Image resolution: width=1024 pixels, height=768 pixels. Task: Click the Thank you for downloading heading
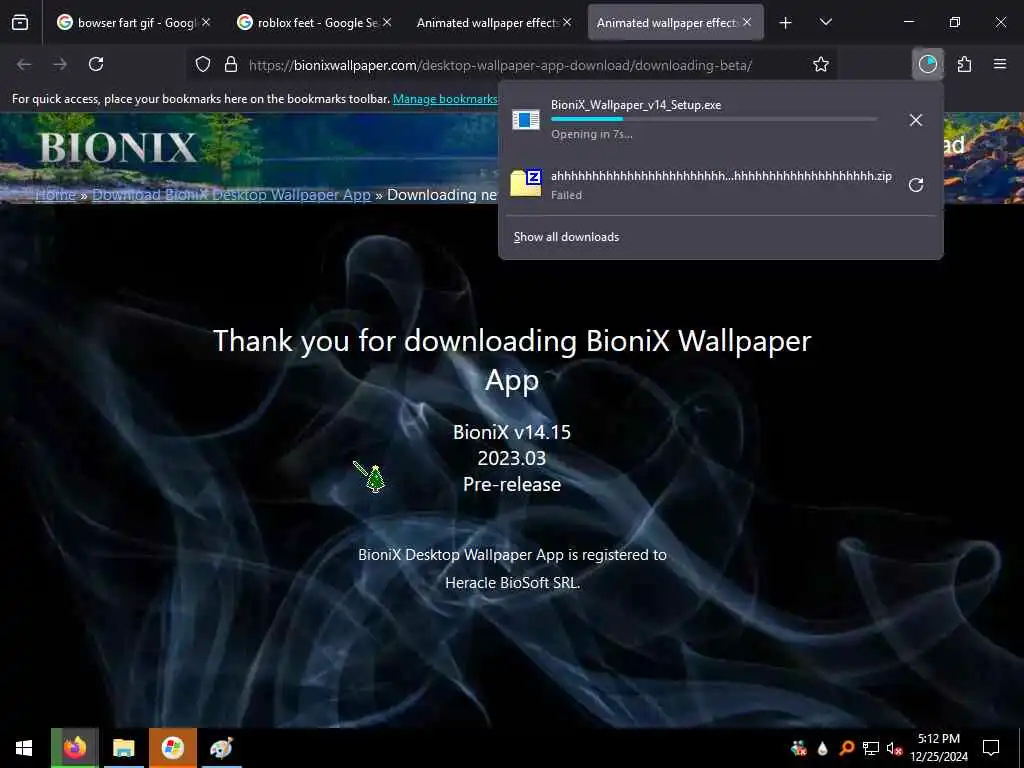[x=512, y=360]
